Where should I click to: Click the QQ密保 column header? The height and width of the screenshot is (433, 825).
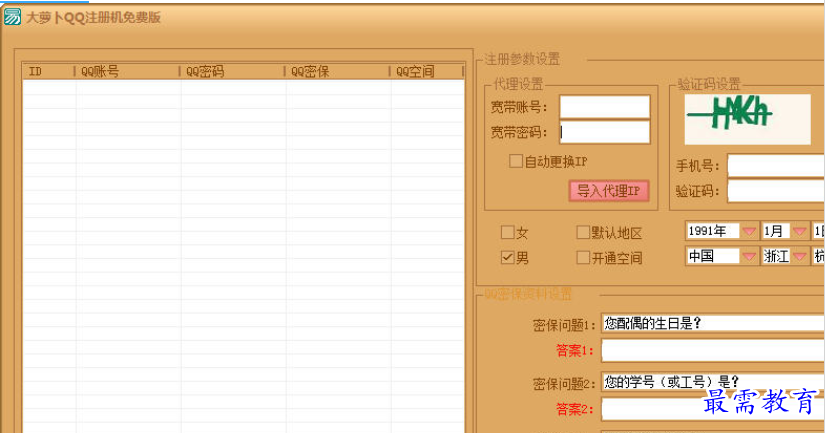pos(337,71)
